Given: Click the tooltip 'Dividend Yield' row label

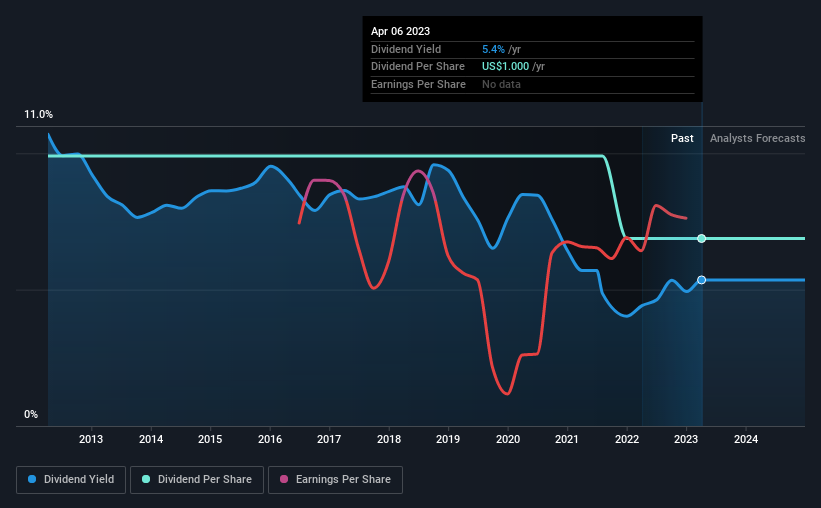Looking at the screenshot, I should 406,49.
